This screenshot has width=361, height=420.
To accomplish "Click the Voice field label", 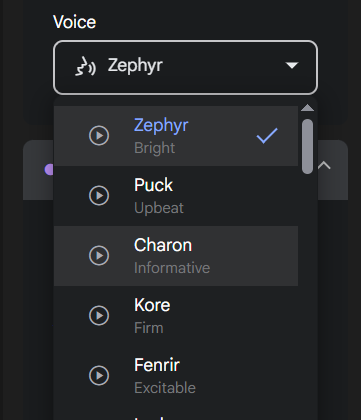I will (x=75, y=22).
